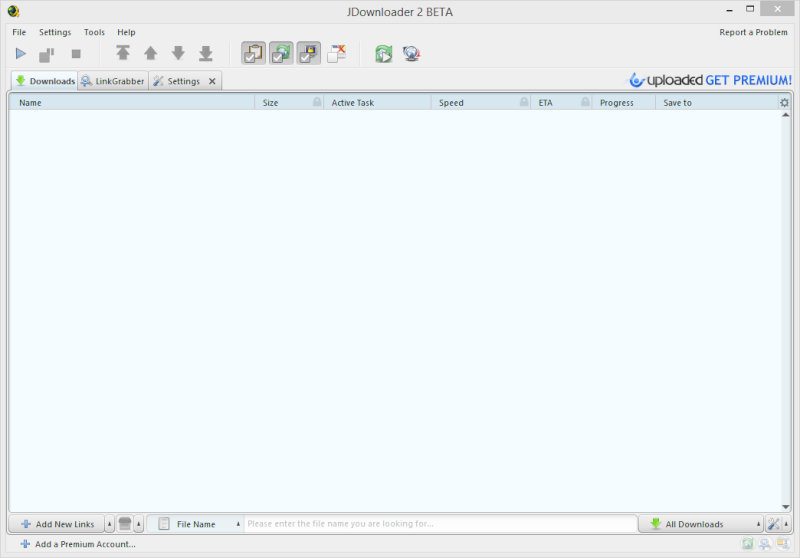Toggle premium usage icon in toolbar

[x=309, y=53]
